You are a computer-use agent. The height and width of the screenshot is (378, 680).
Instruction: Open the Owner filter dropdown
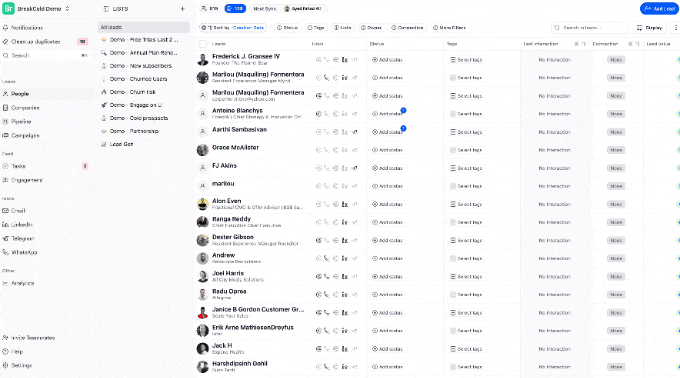tap(371, 28)
